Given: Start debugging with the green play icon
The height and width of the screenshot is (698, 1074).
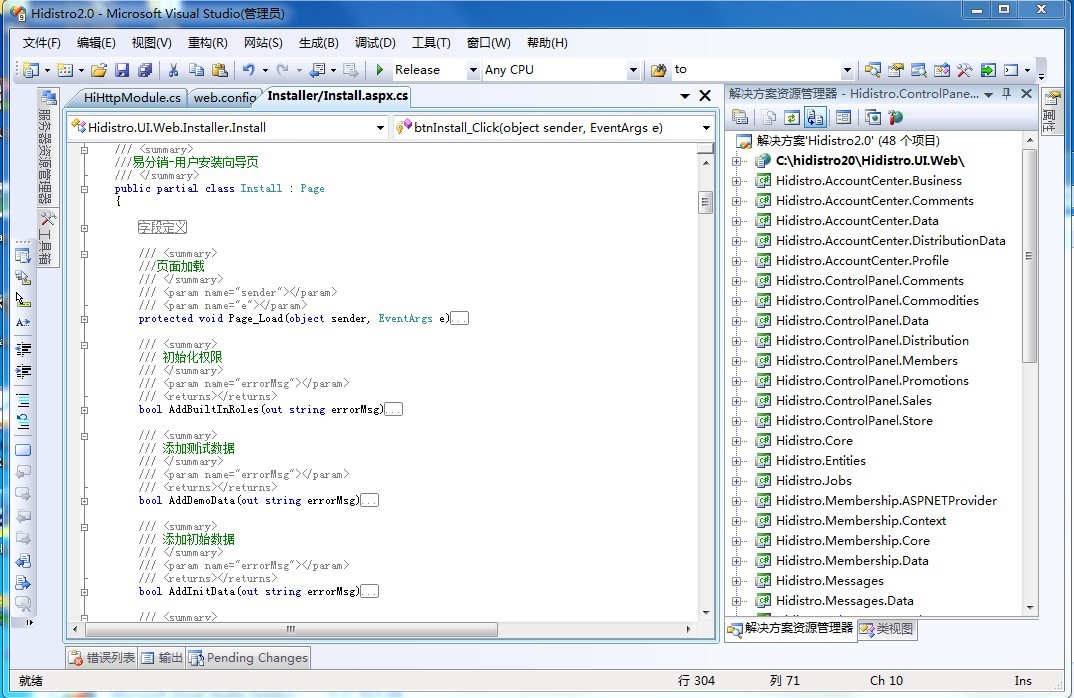Looking at the screenshot, I should 379,70.
